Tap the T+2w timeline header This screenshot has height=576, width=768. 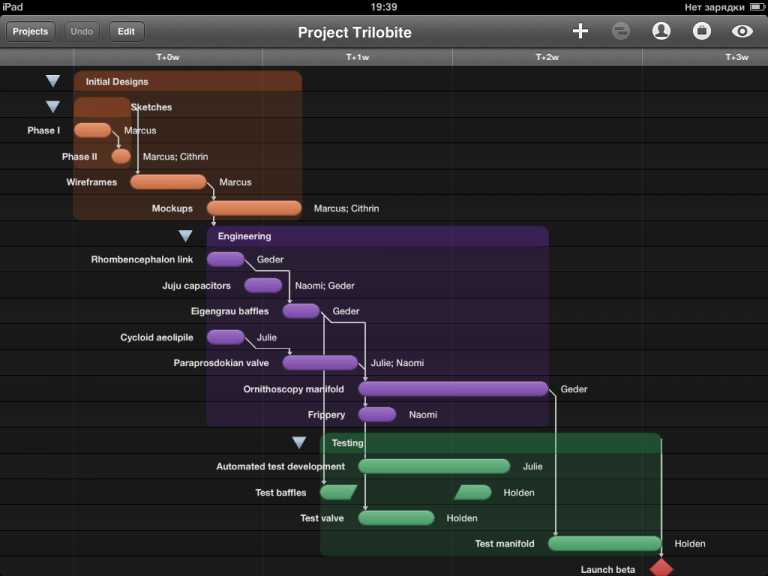[x=547, y=57]
